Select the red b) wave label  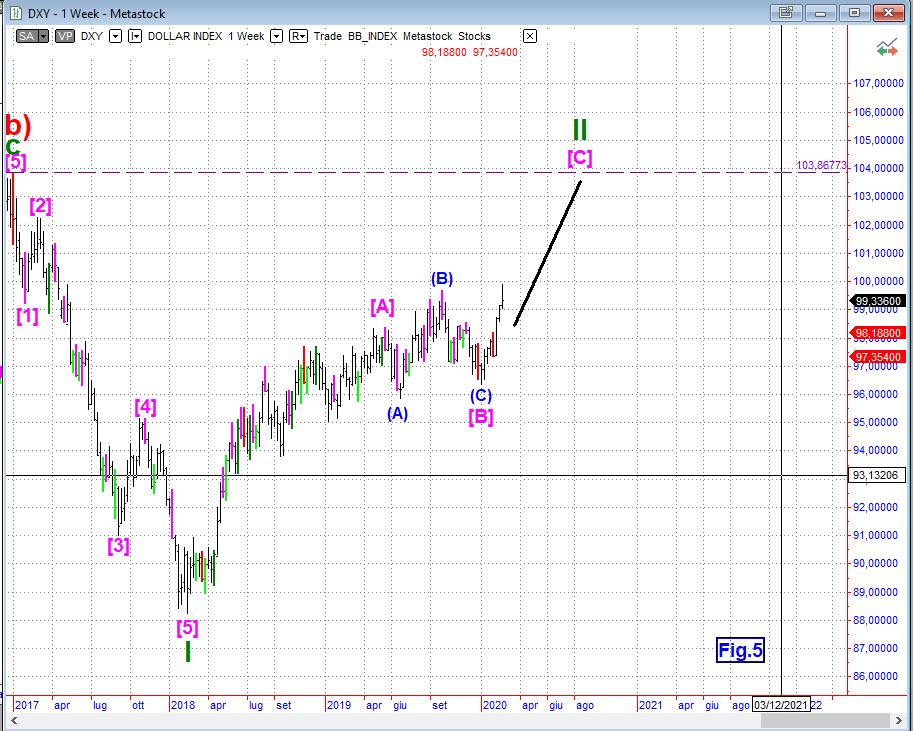(17, 125)
